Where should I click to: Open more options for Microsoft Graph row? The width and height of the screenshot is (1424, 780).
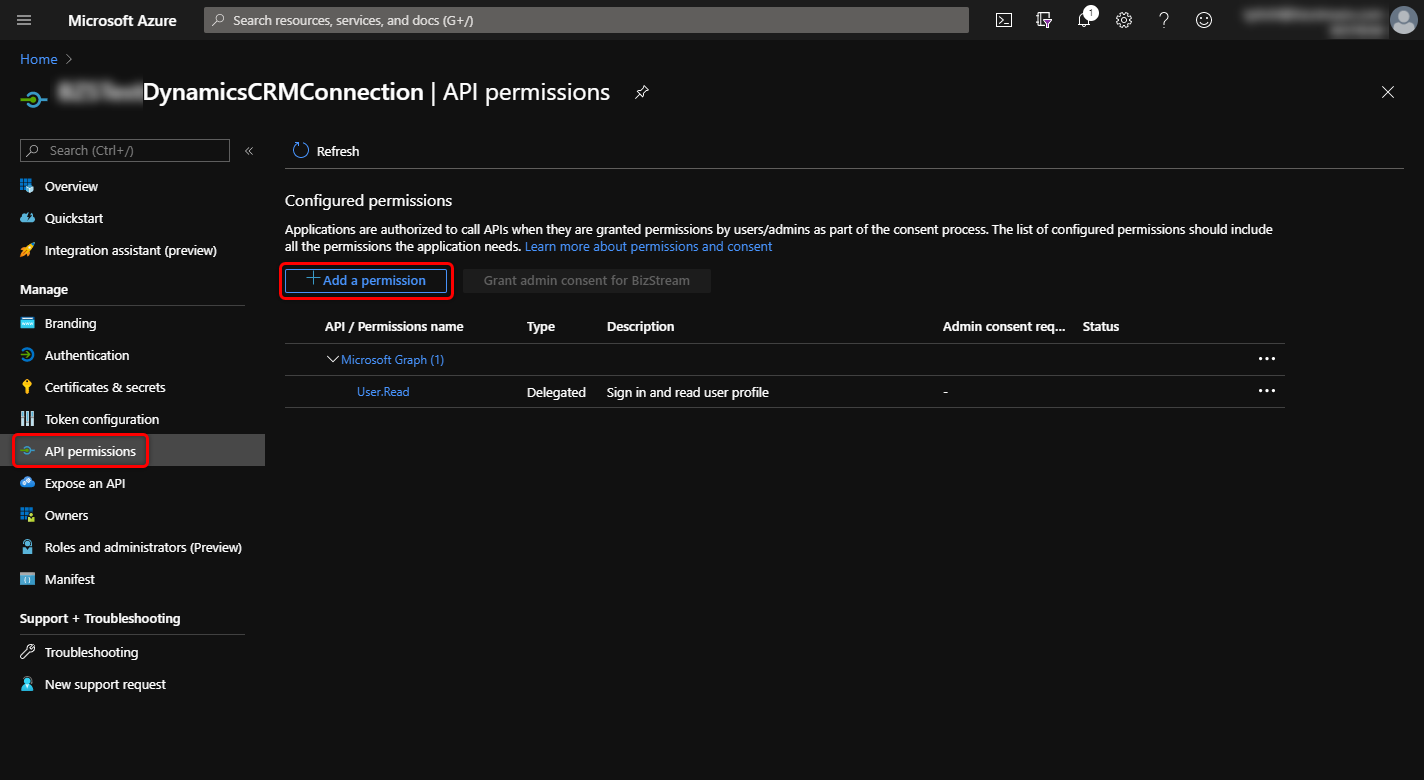(x=1267, y=359)
